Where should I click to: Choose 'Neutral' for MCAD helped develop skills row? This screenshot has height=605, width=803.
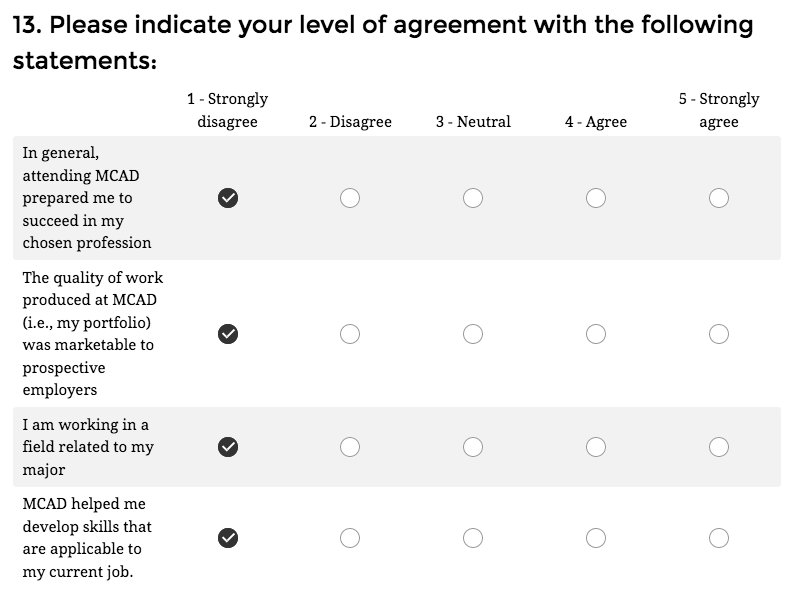point(473,538)
